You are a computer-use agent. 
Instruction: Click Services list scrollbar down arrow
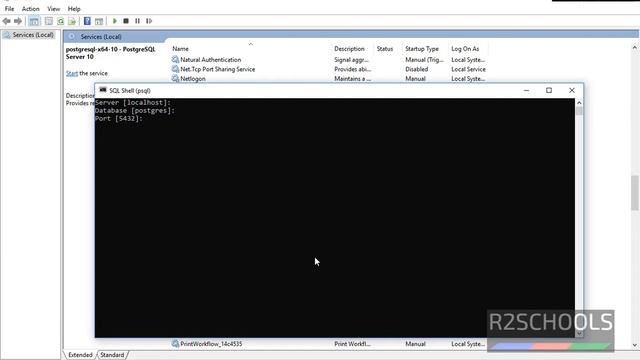click(635, 345)
